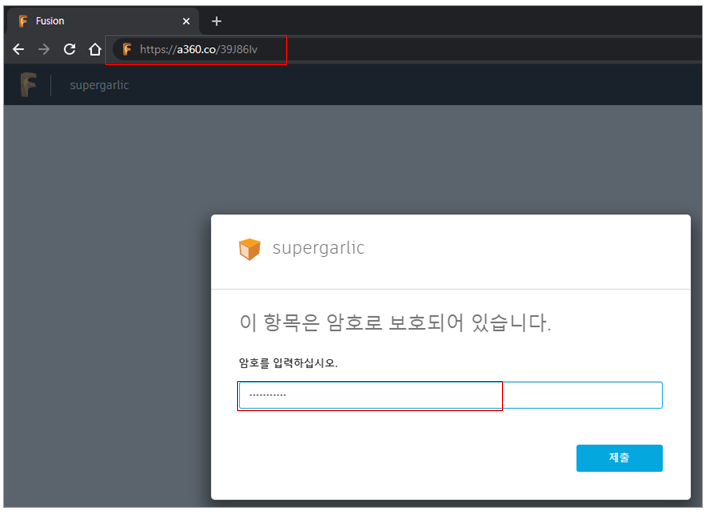706x512 pixels.
Task: Click the 암호로 보호되어 있습니다 heading
Action: 395,323
